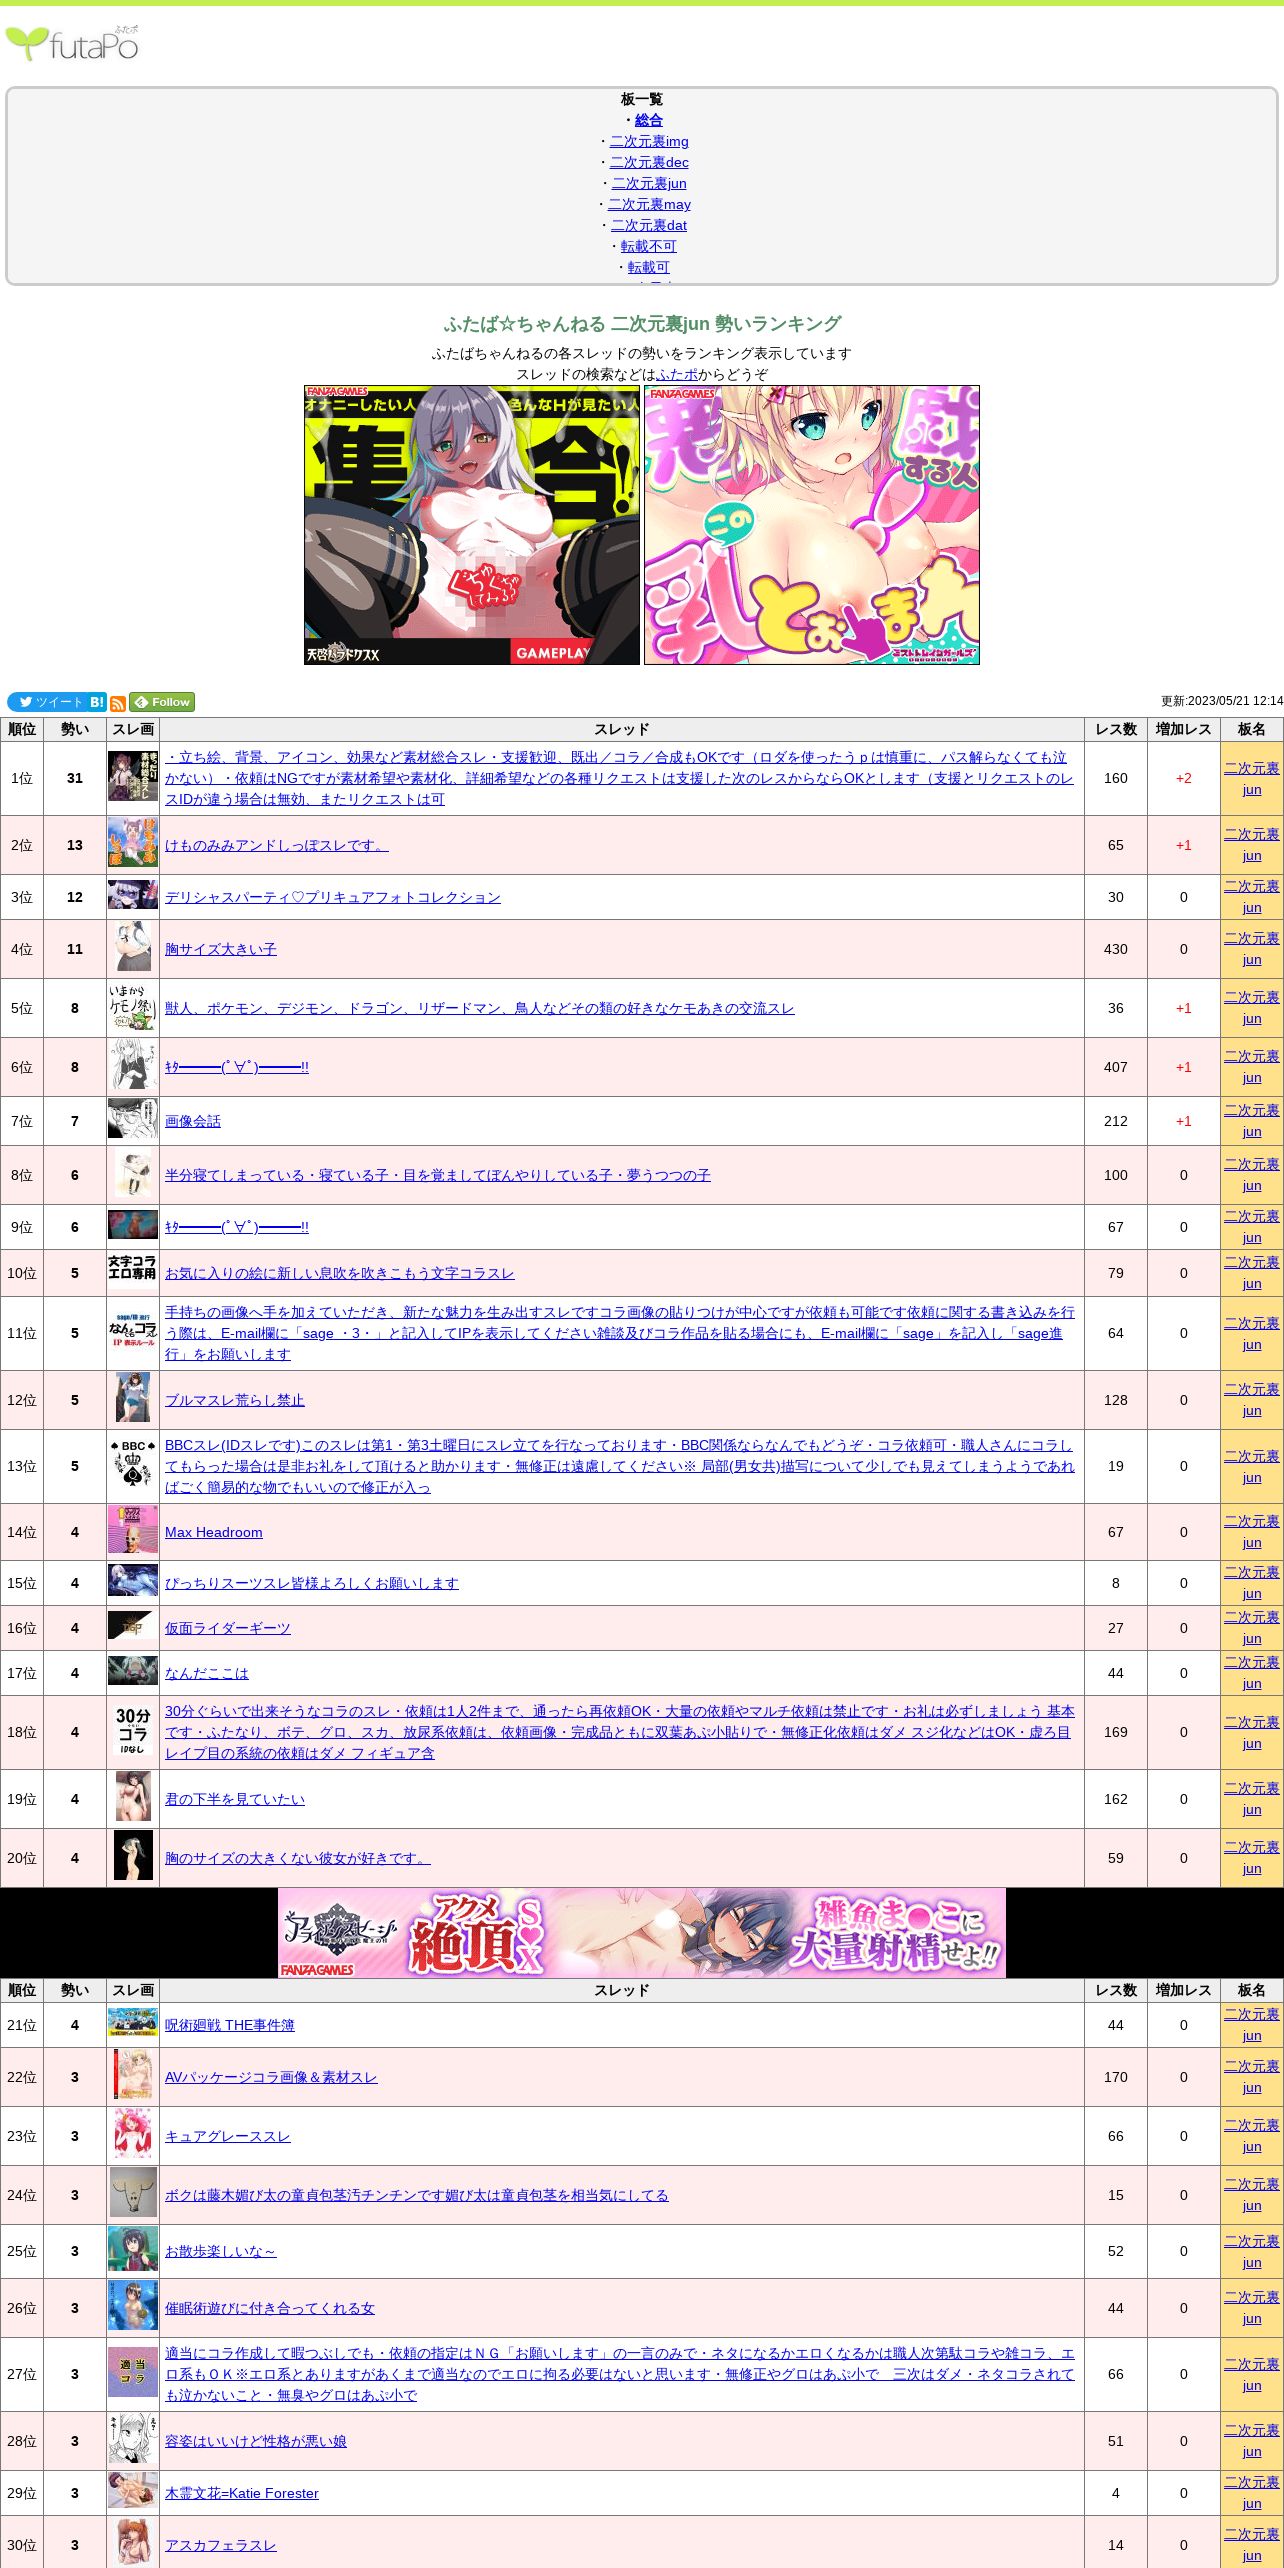The height and width of the screenshot is (2568, 1284).
Task: Open the なんだここは thread
Action: (x=207, y=1673)
